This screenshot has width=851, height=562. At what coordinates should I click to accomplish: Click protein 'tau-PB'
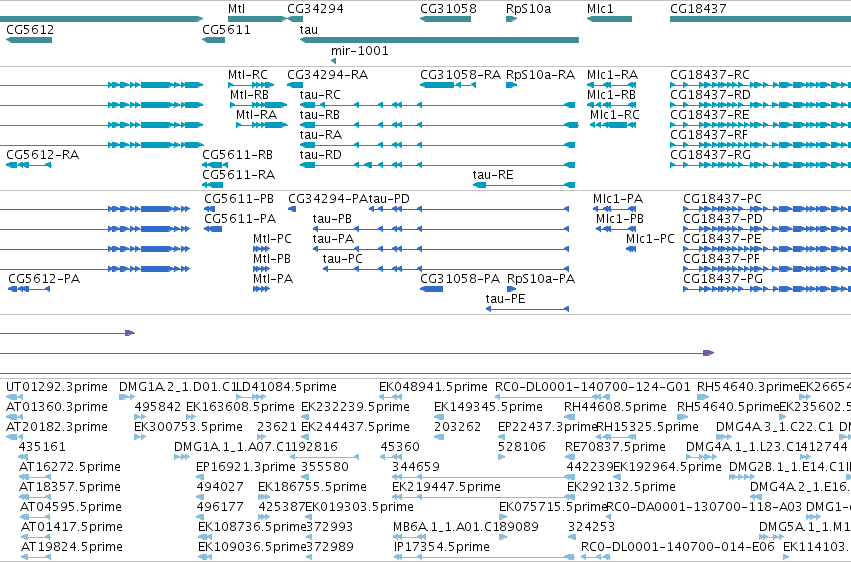pos(332,219)
